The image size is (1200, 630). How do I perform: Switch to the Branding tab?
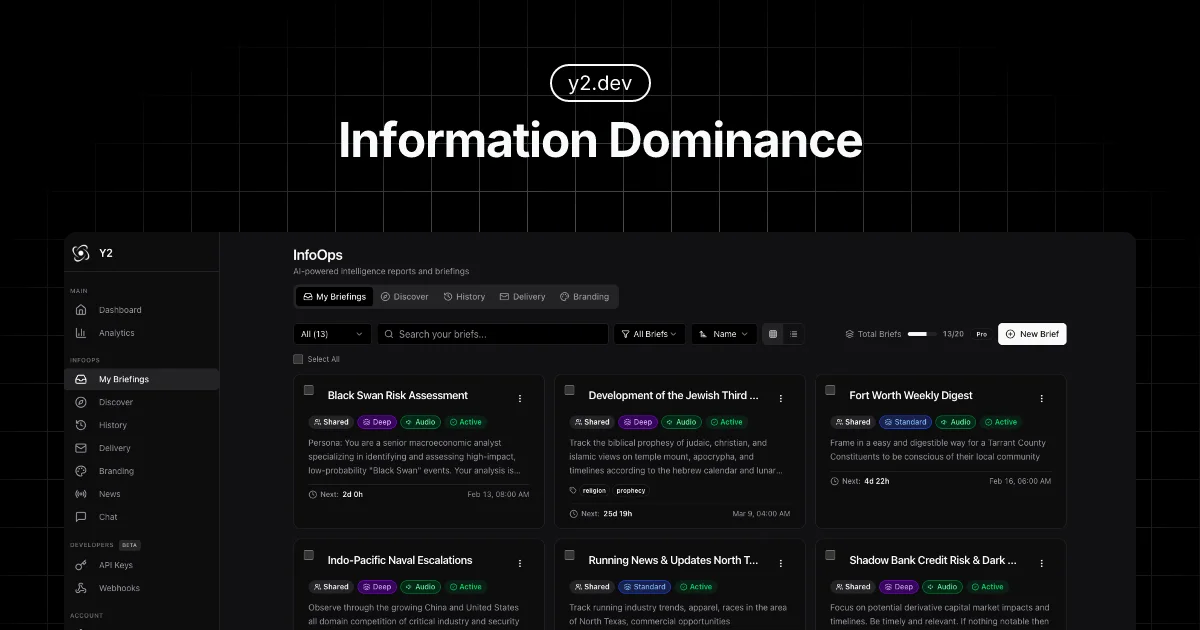tap(584, 297)
